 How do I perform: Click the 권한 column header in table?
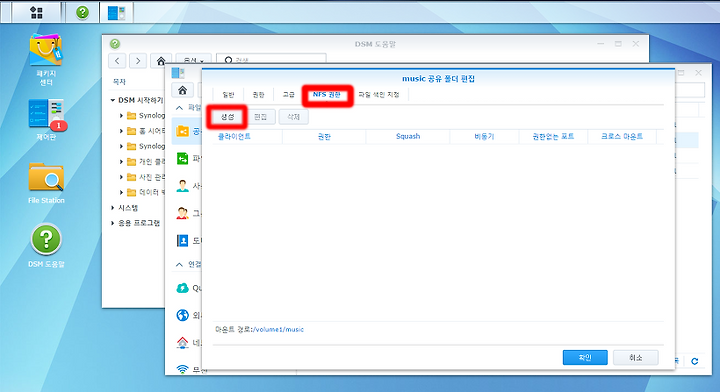pos(324,136)
